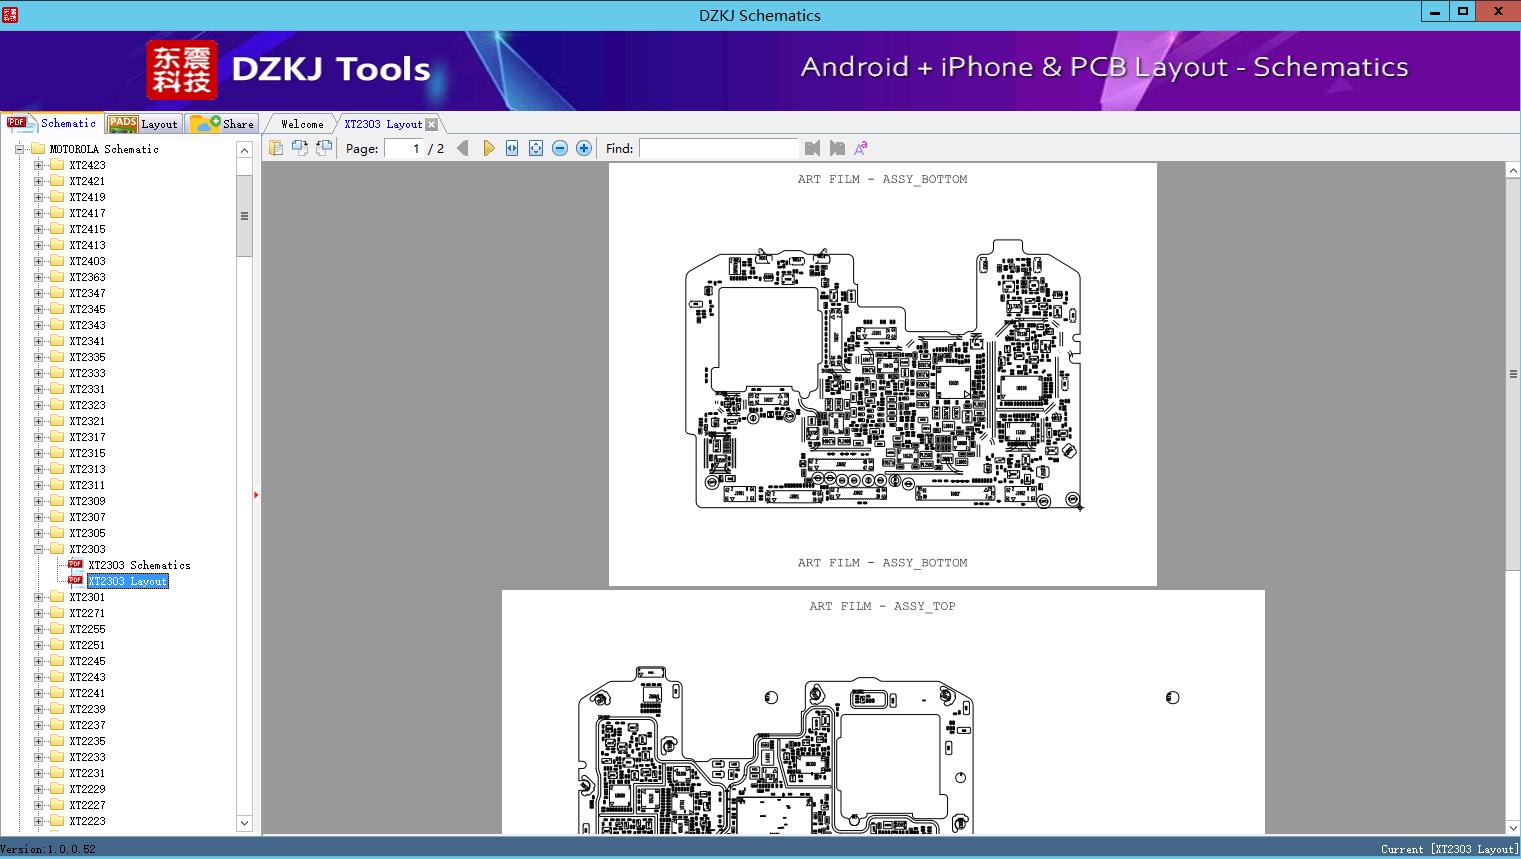Click the Find text field
This screenshot has height=859, width=1521.
point(718,148)
